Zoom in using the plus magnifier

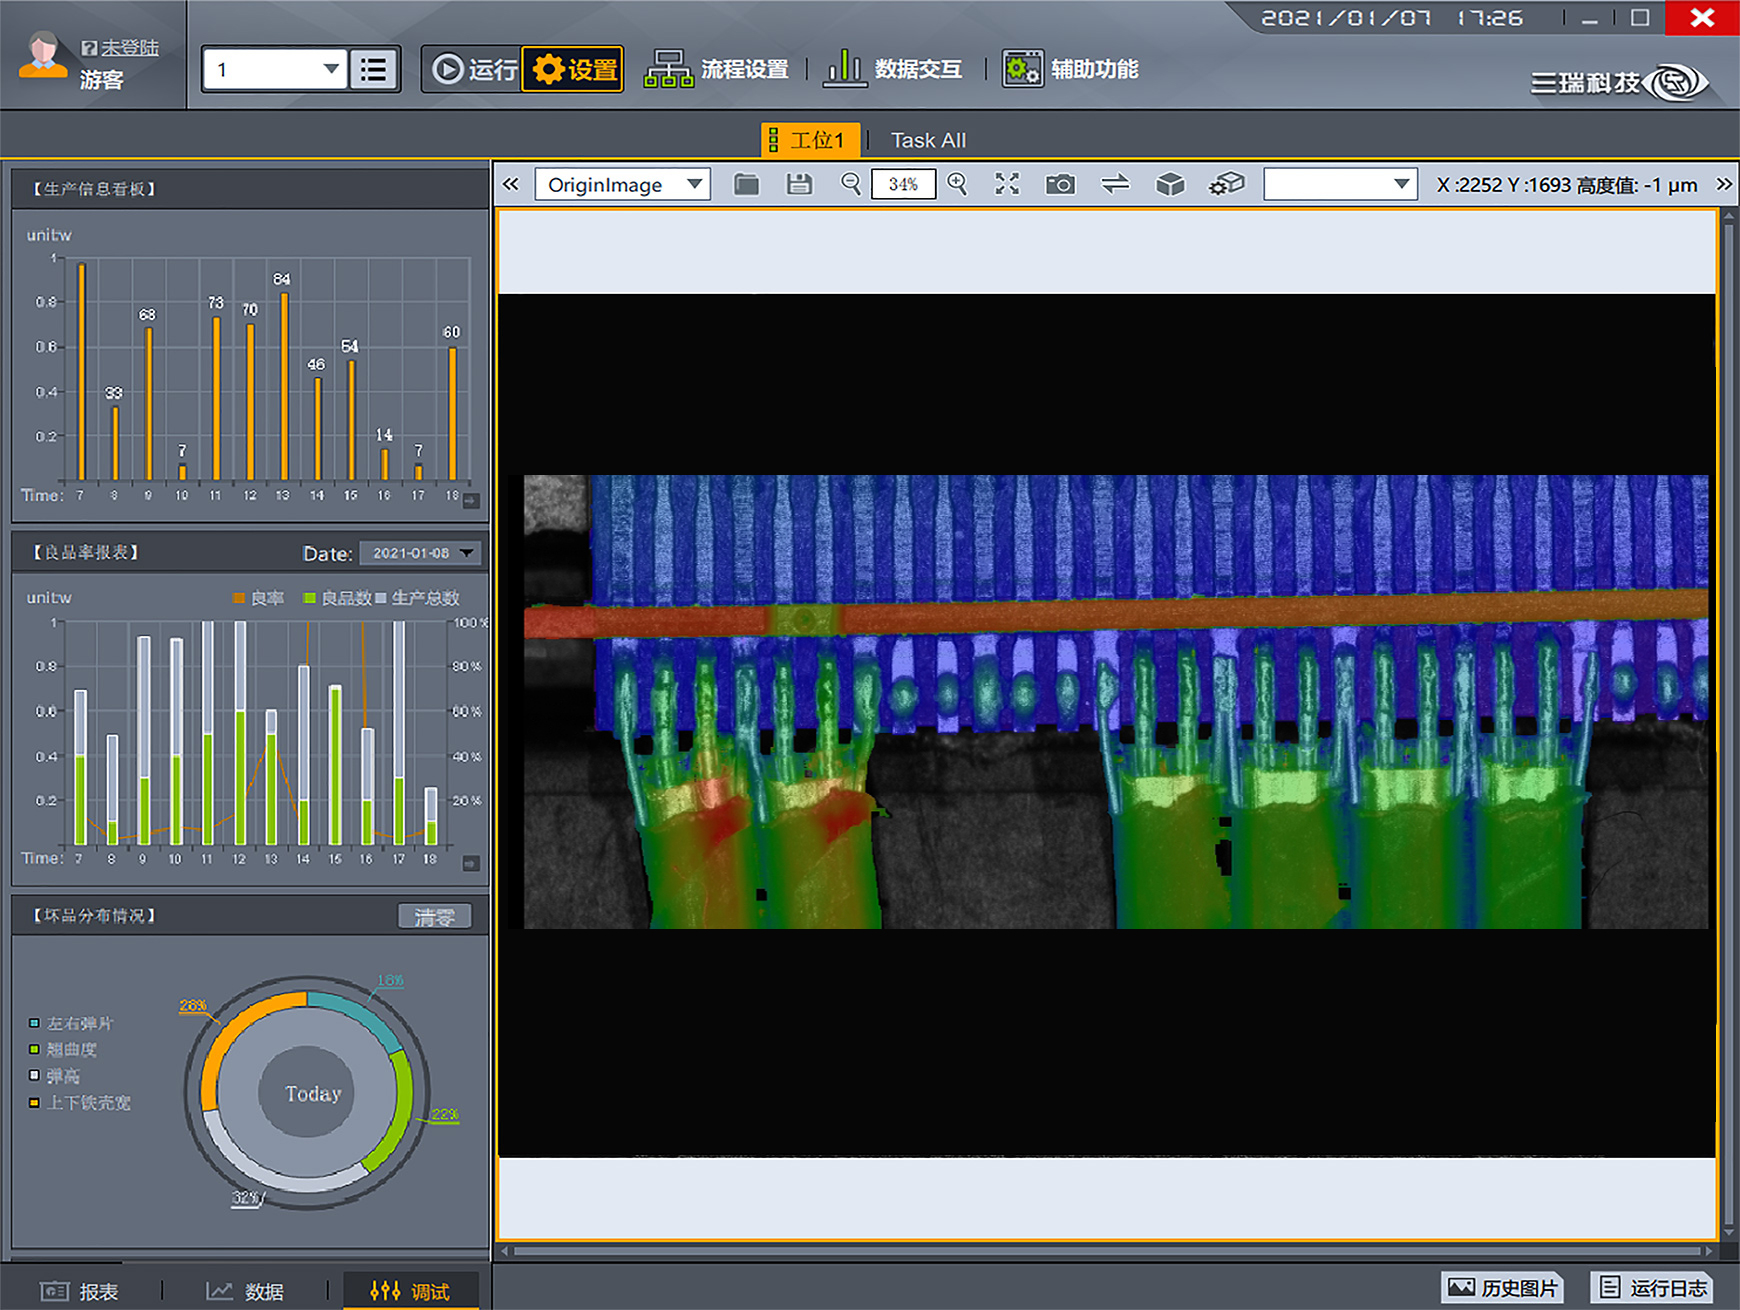point(957,184)
